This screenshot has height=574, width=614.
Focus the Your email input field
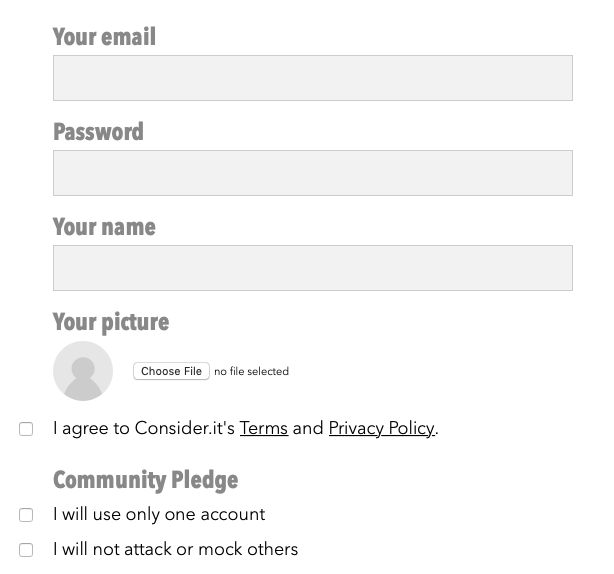tap(312, 78)
